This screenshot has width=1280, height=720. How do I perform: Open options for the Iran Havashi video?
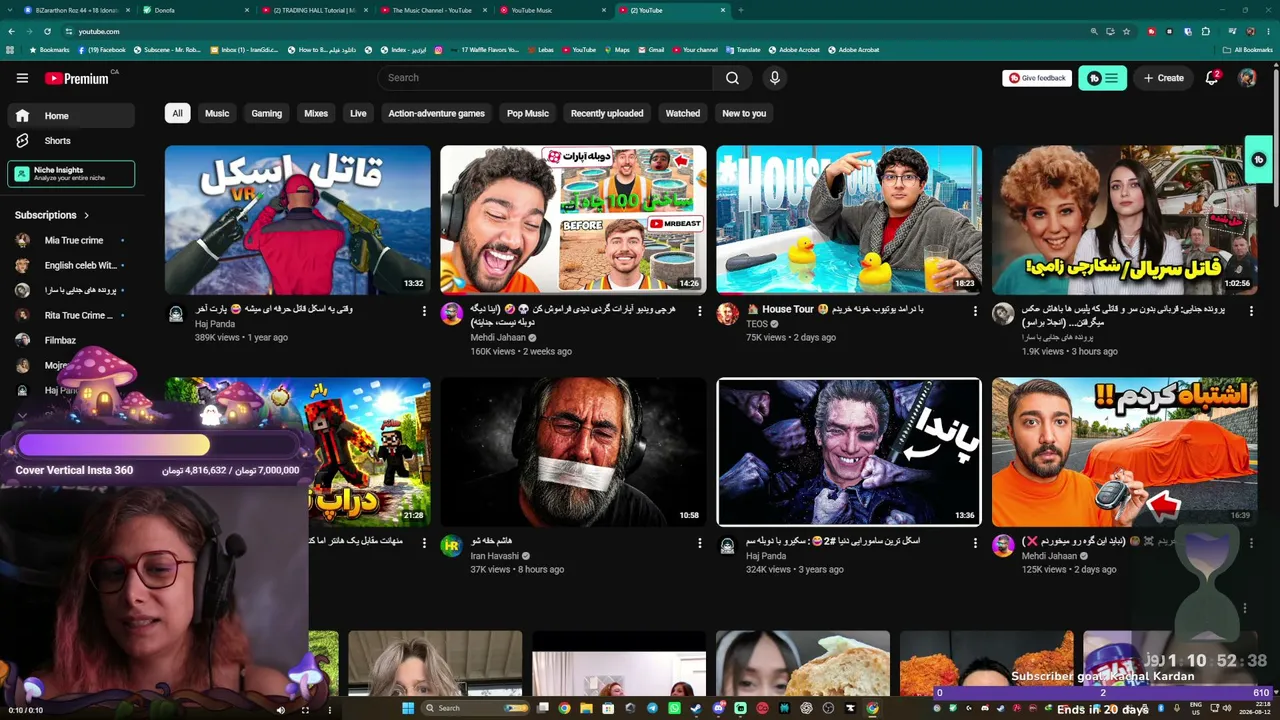700,543
